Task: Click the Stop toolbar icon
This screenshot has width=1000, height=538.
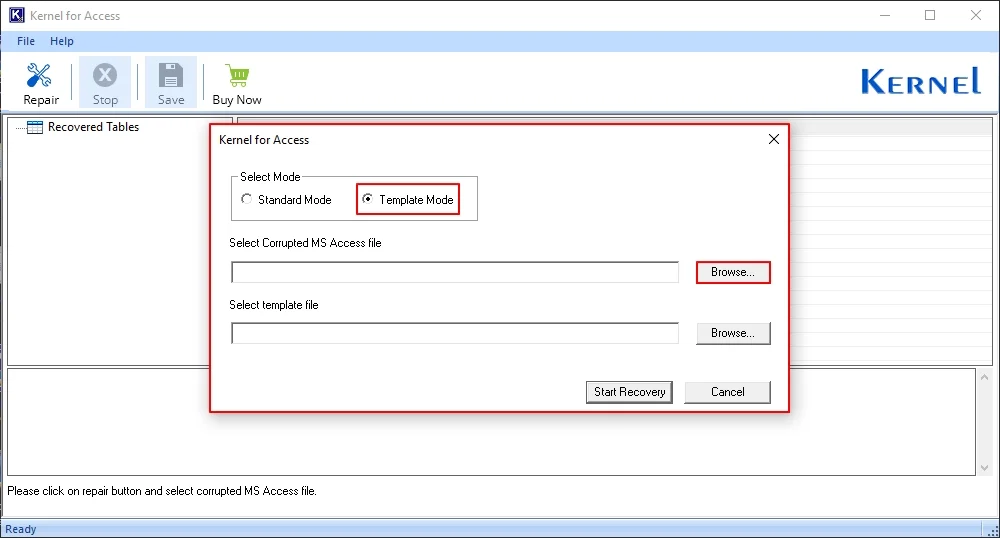Action: point(105,76)
